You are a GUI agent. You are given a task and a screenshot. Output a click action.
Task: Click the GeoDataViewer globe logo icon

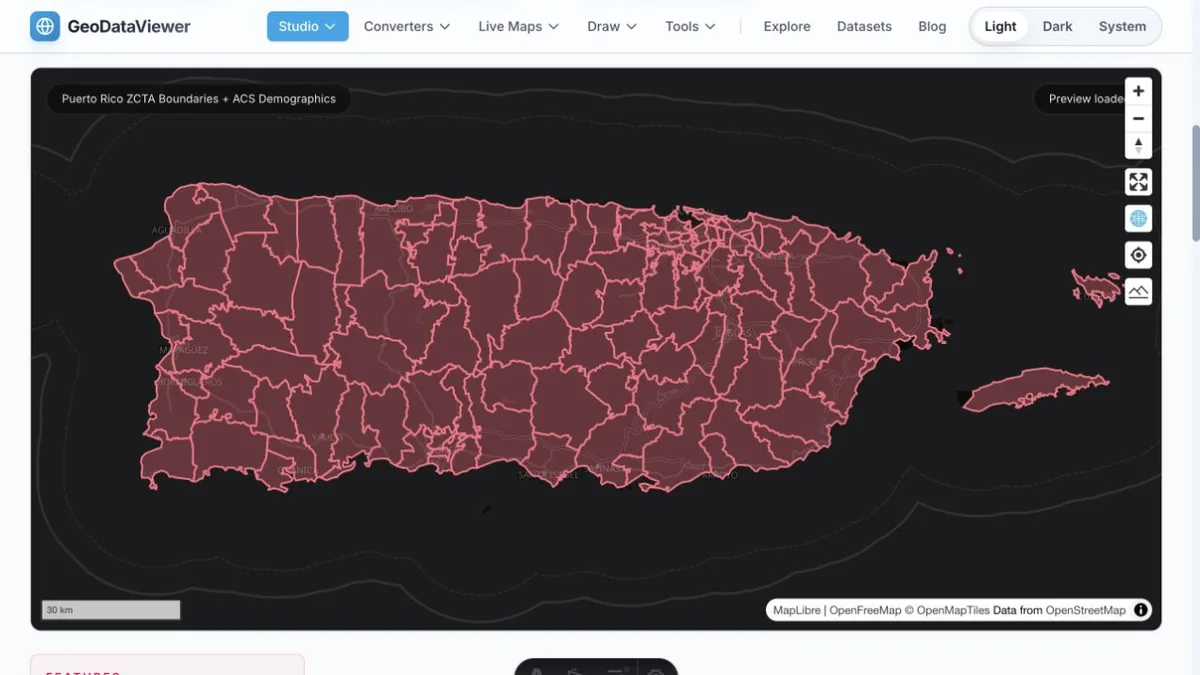coord(45,26)
